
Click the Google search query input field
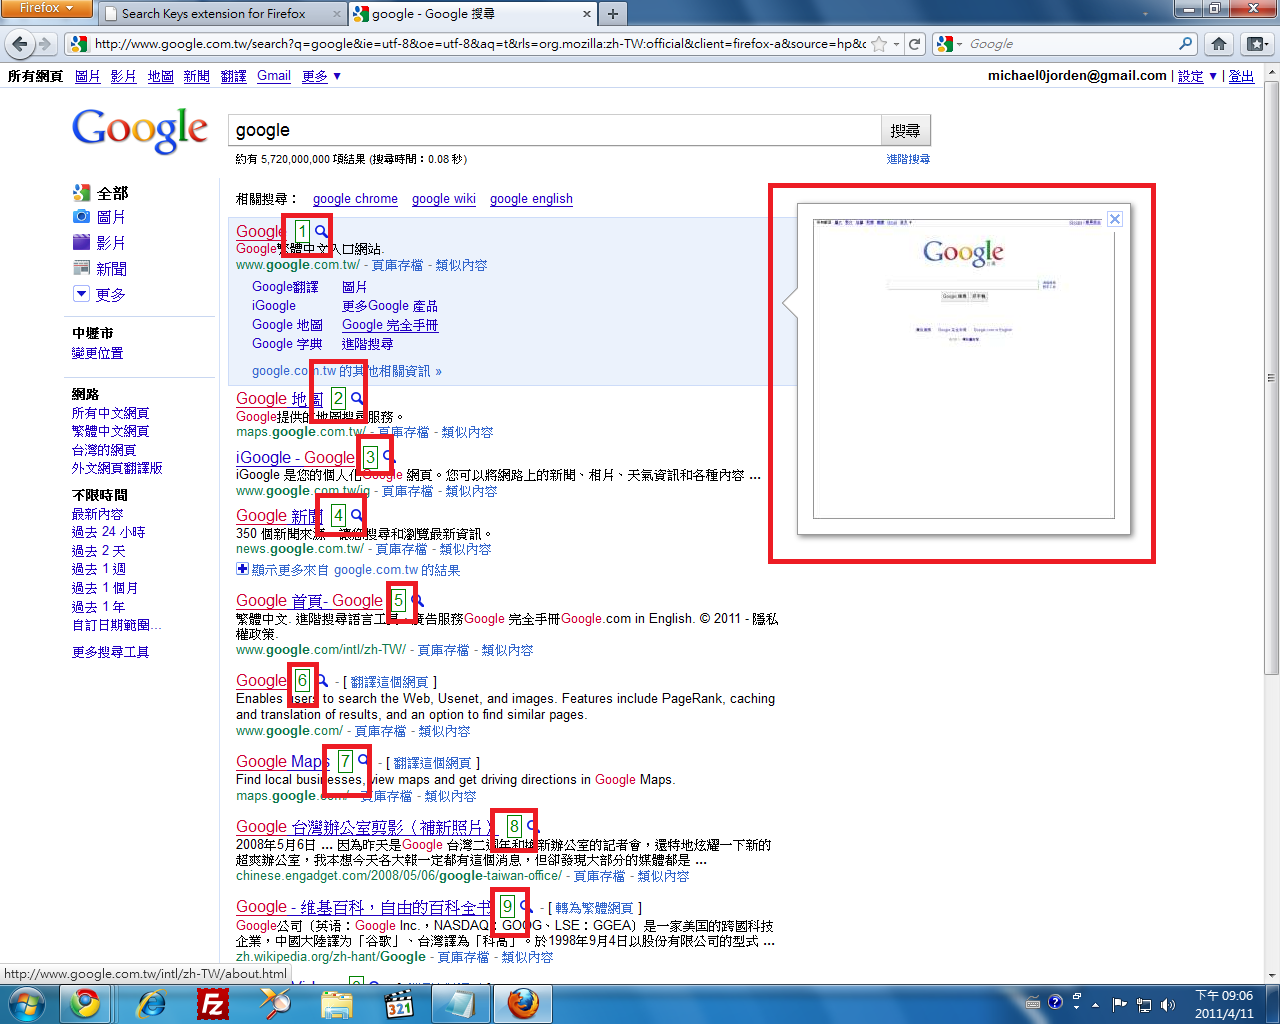coord(555,131)
